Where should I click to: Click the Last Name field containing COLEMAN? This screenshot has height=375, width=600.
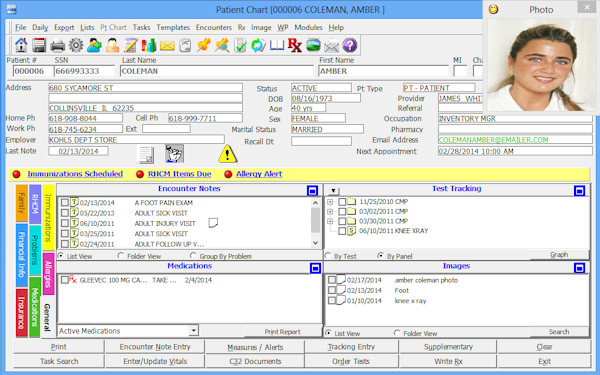217,71
